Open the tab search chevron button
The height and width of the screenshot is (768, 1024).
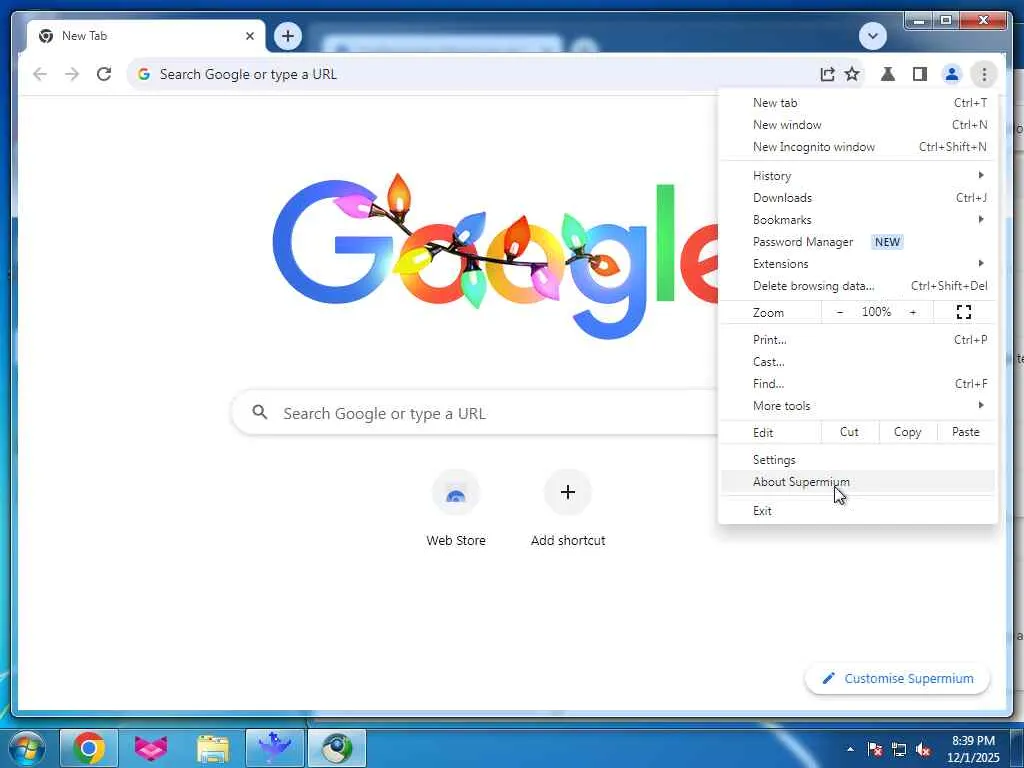click(x=872, y=36)
